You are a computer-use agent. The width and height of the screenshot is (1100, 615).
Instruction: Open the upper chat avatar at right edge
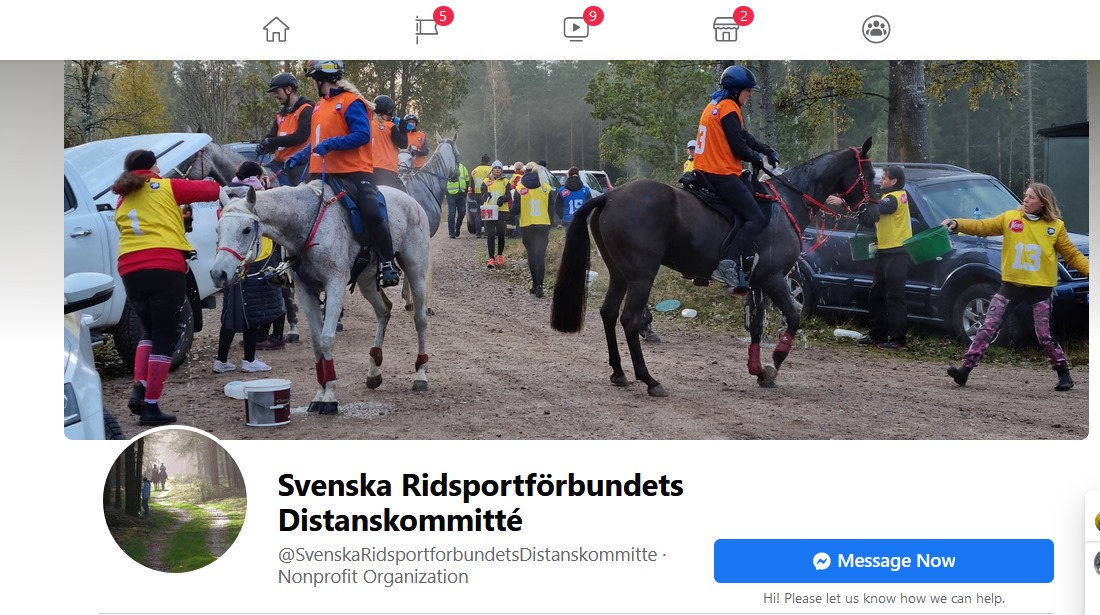pyautogui.click(x=1096, y=521)
